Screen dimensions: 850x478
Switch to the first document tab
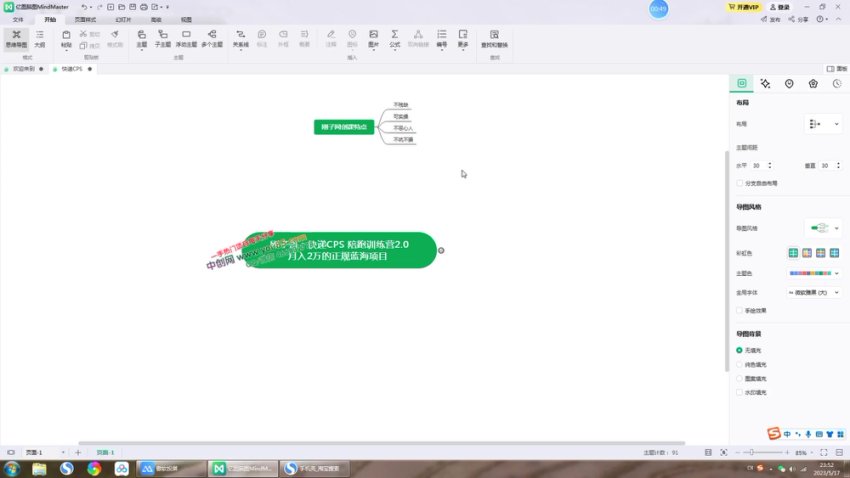[24, 69]
